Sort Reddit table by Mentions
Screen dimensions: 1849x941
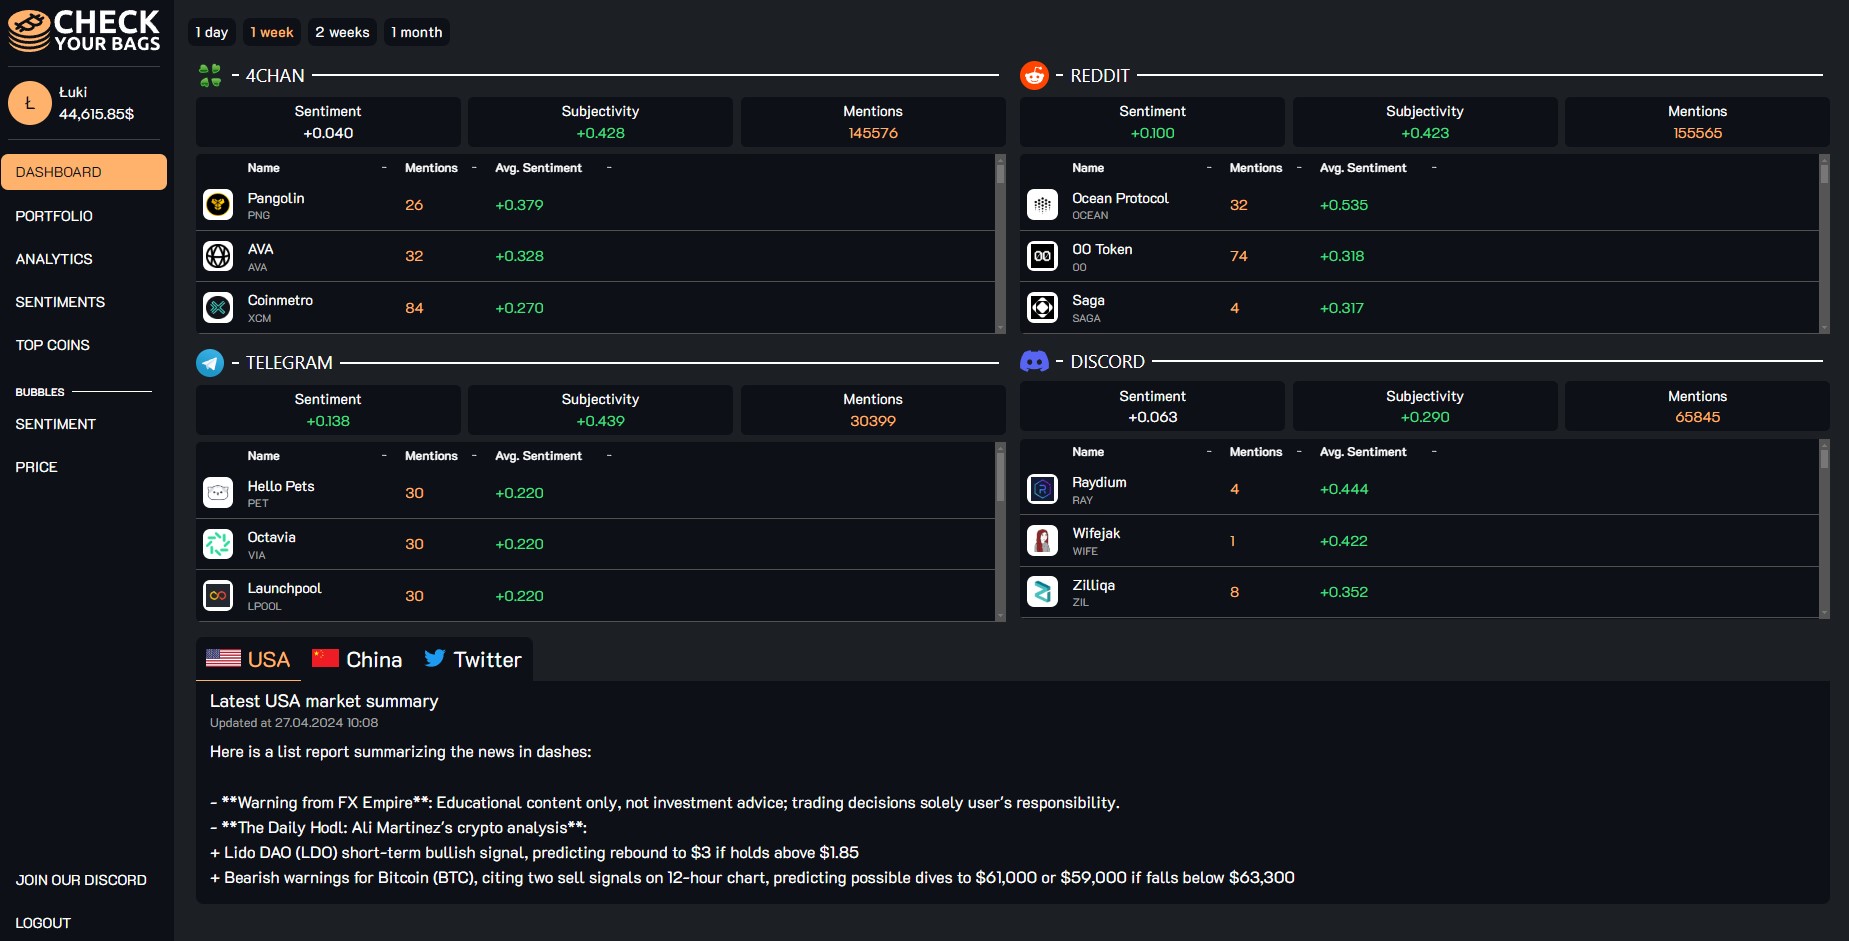pyautogui.click(x=1256, y=168)
